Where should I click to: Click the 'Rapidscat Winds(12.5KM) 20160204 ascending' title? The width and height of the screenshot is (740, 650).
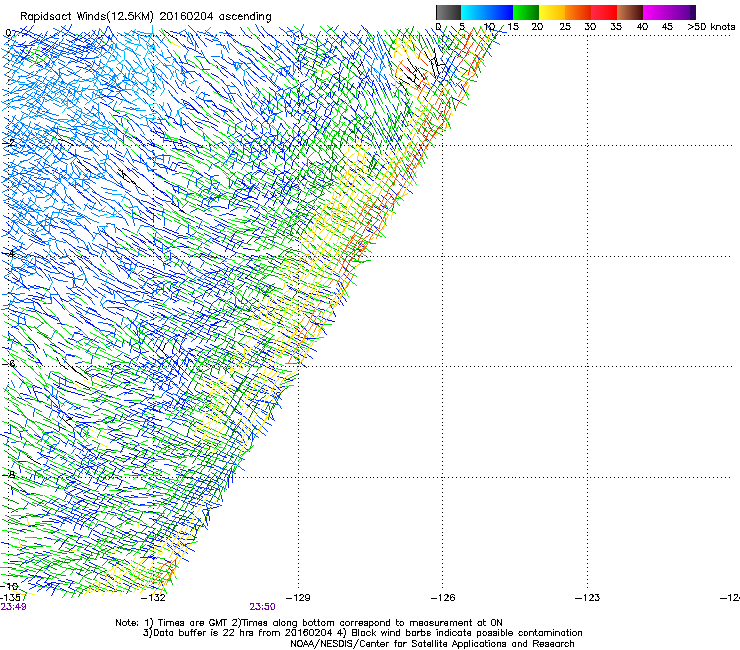(146, 17)
